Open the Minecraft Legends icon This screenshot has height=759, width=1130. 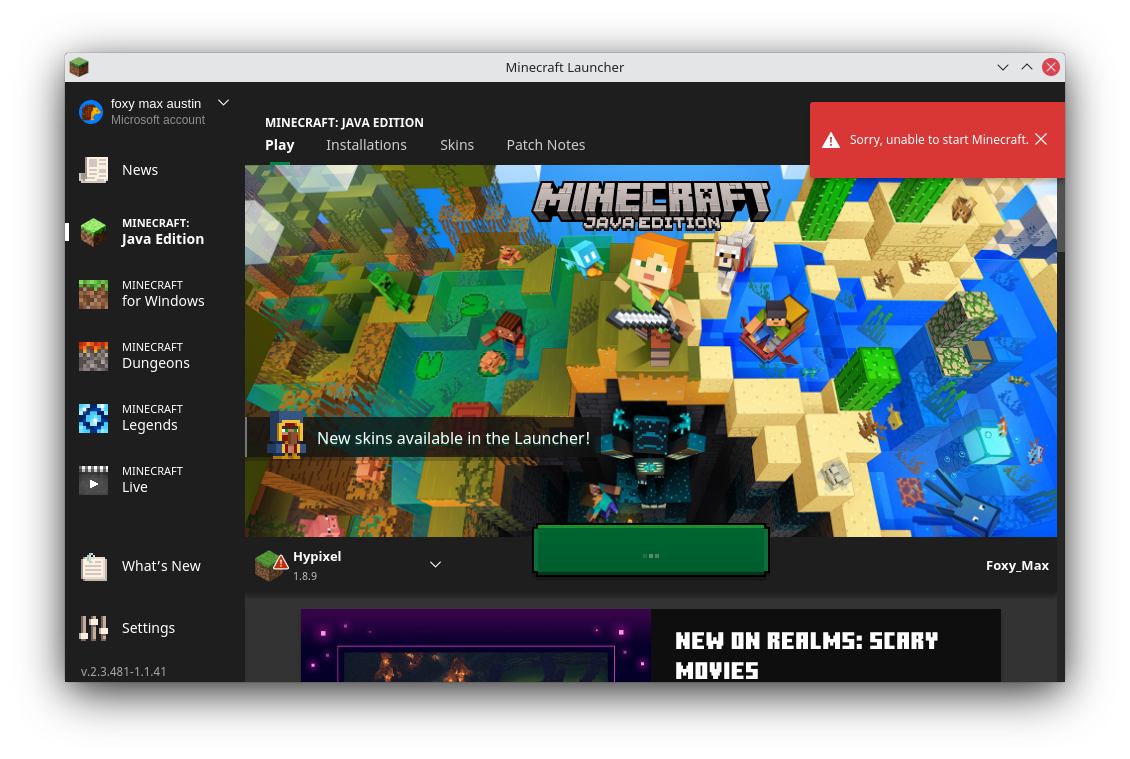coord(94,418)
